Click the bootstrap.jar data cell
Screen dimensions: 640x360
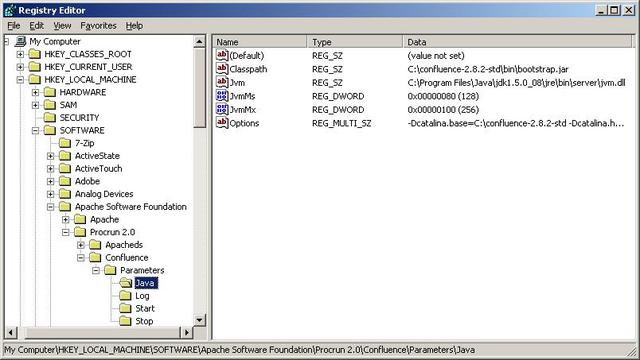488,69
